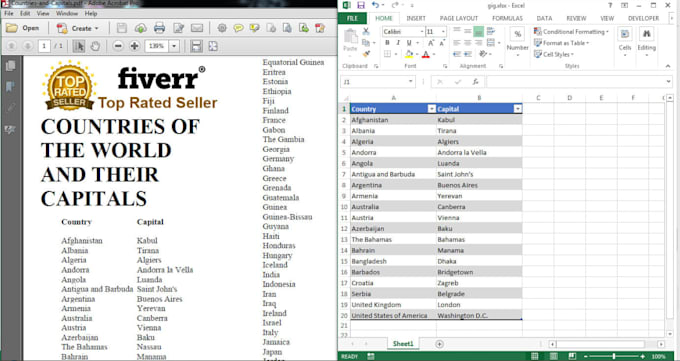Open the font size 11 dropdown
This screenshot has width=680, height=361.
tap(443, 32)
